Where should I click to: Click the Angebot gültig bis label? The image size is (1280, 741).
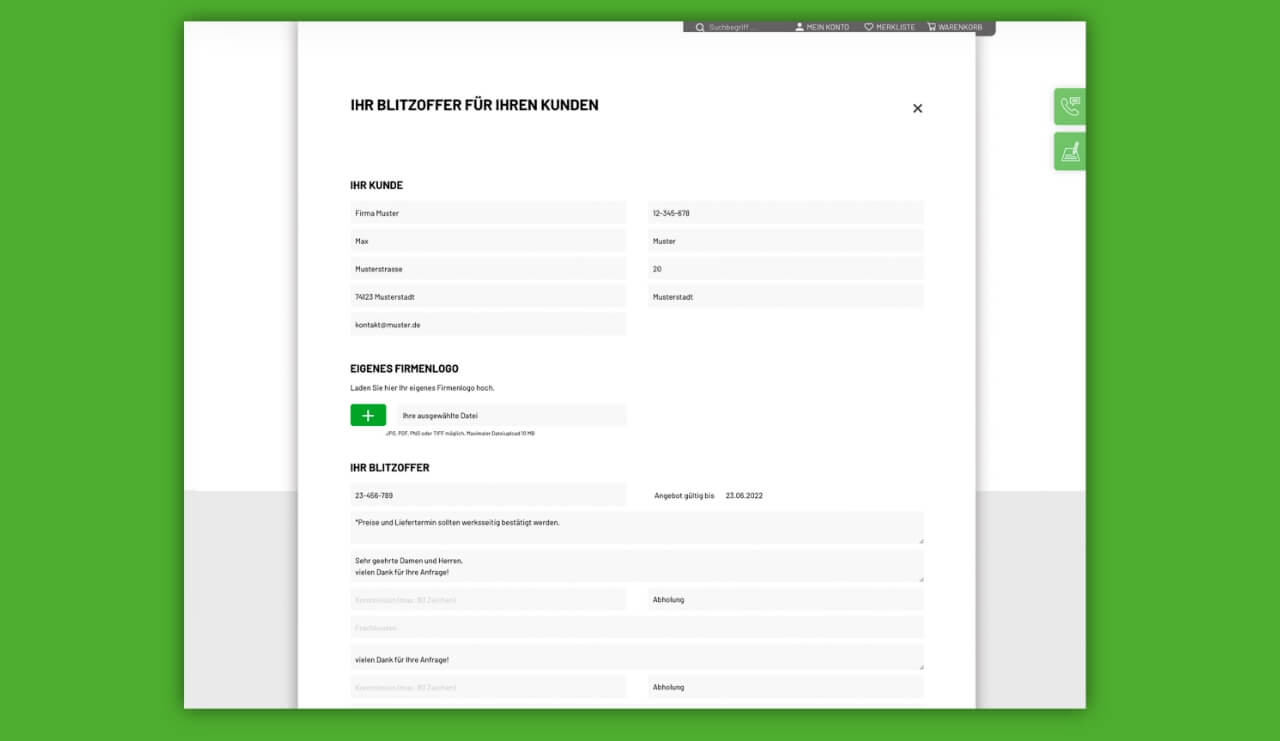tap(684, 495)
